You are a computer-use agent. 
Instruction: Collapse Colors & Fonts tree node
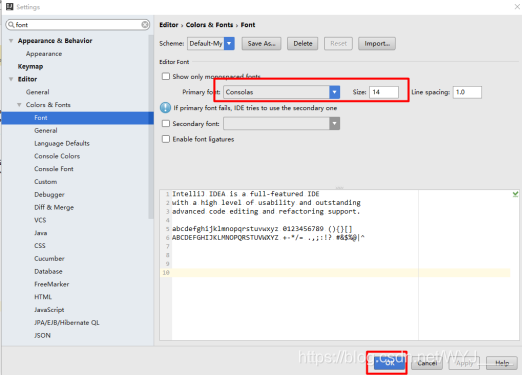click(19, 105)
